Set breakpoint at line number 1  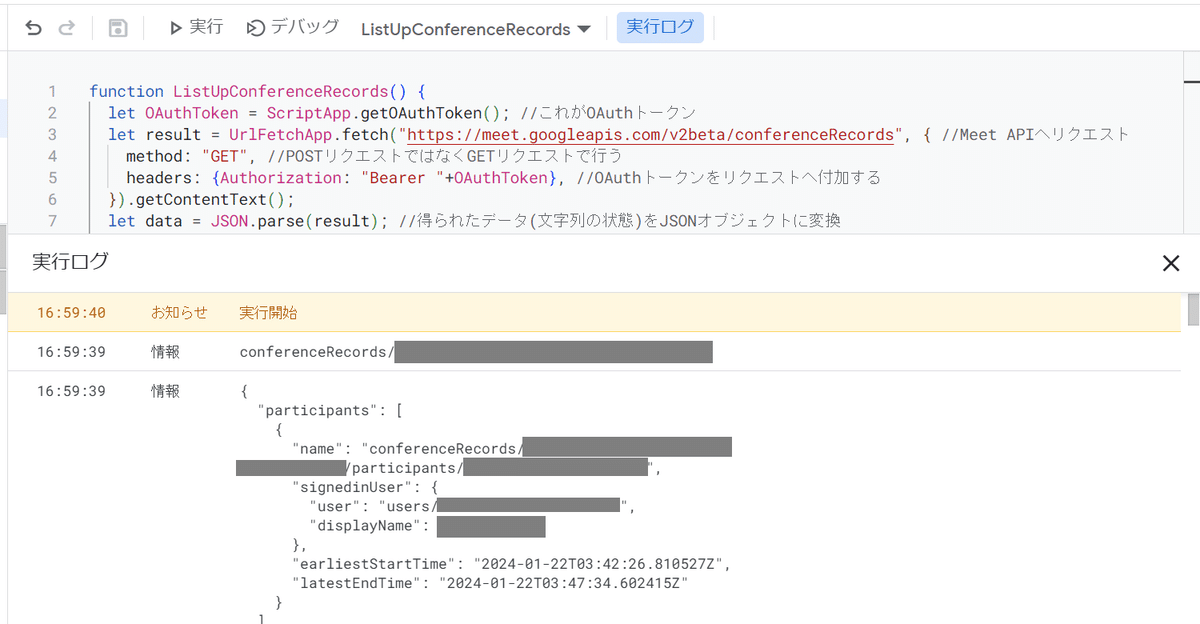pos(52,91)
